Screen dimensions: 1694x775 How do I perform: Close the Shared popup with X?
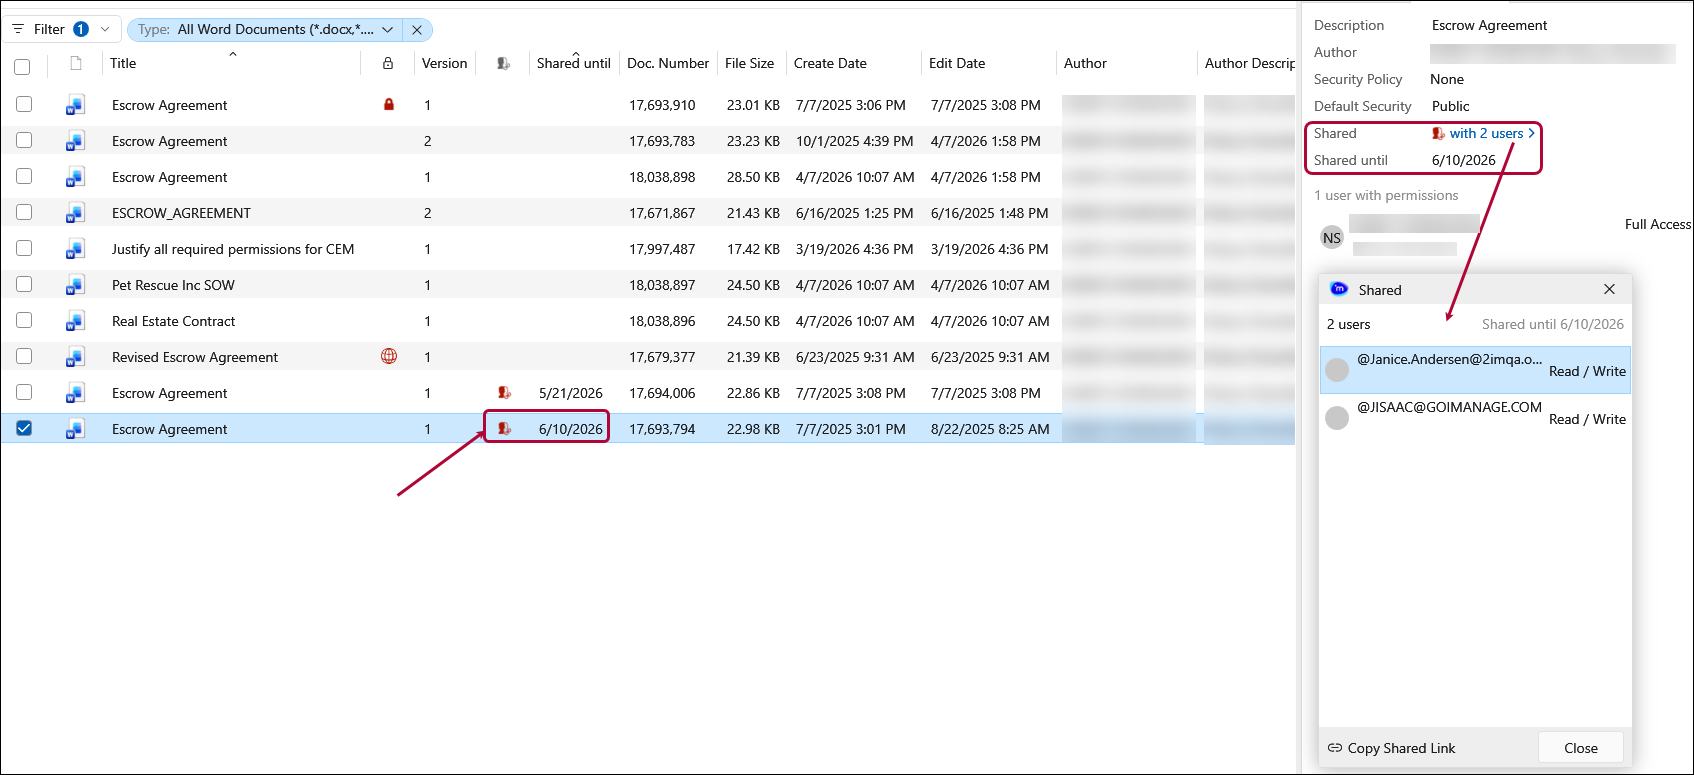(1609, 289)
